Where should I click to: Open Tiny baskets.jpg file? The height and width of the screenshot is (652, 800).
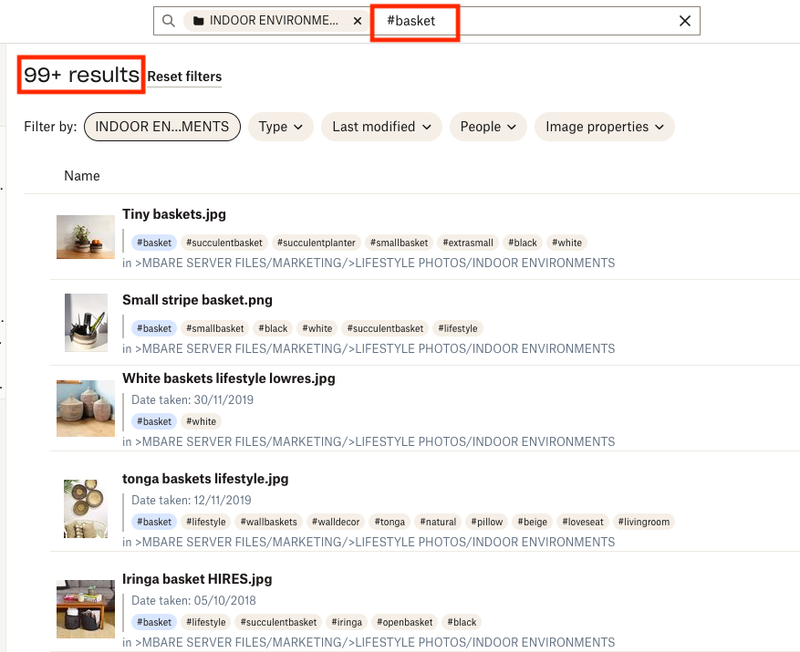174,214
